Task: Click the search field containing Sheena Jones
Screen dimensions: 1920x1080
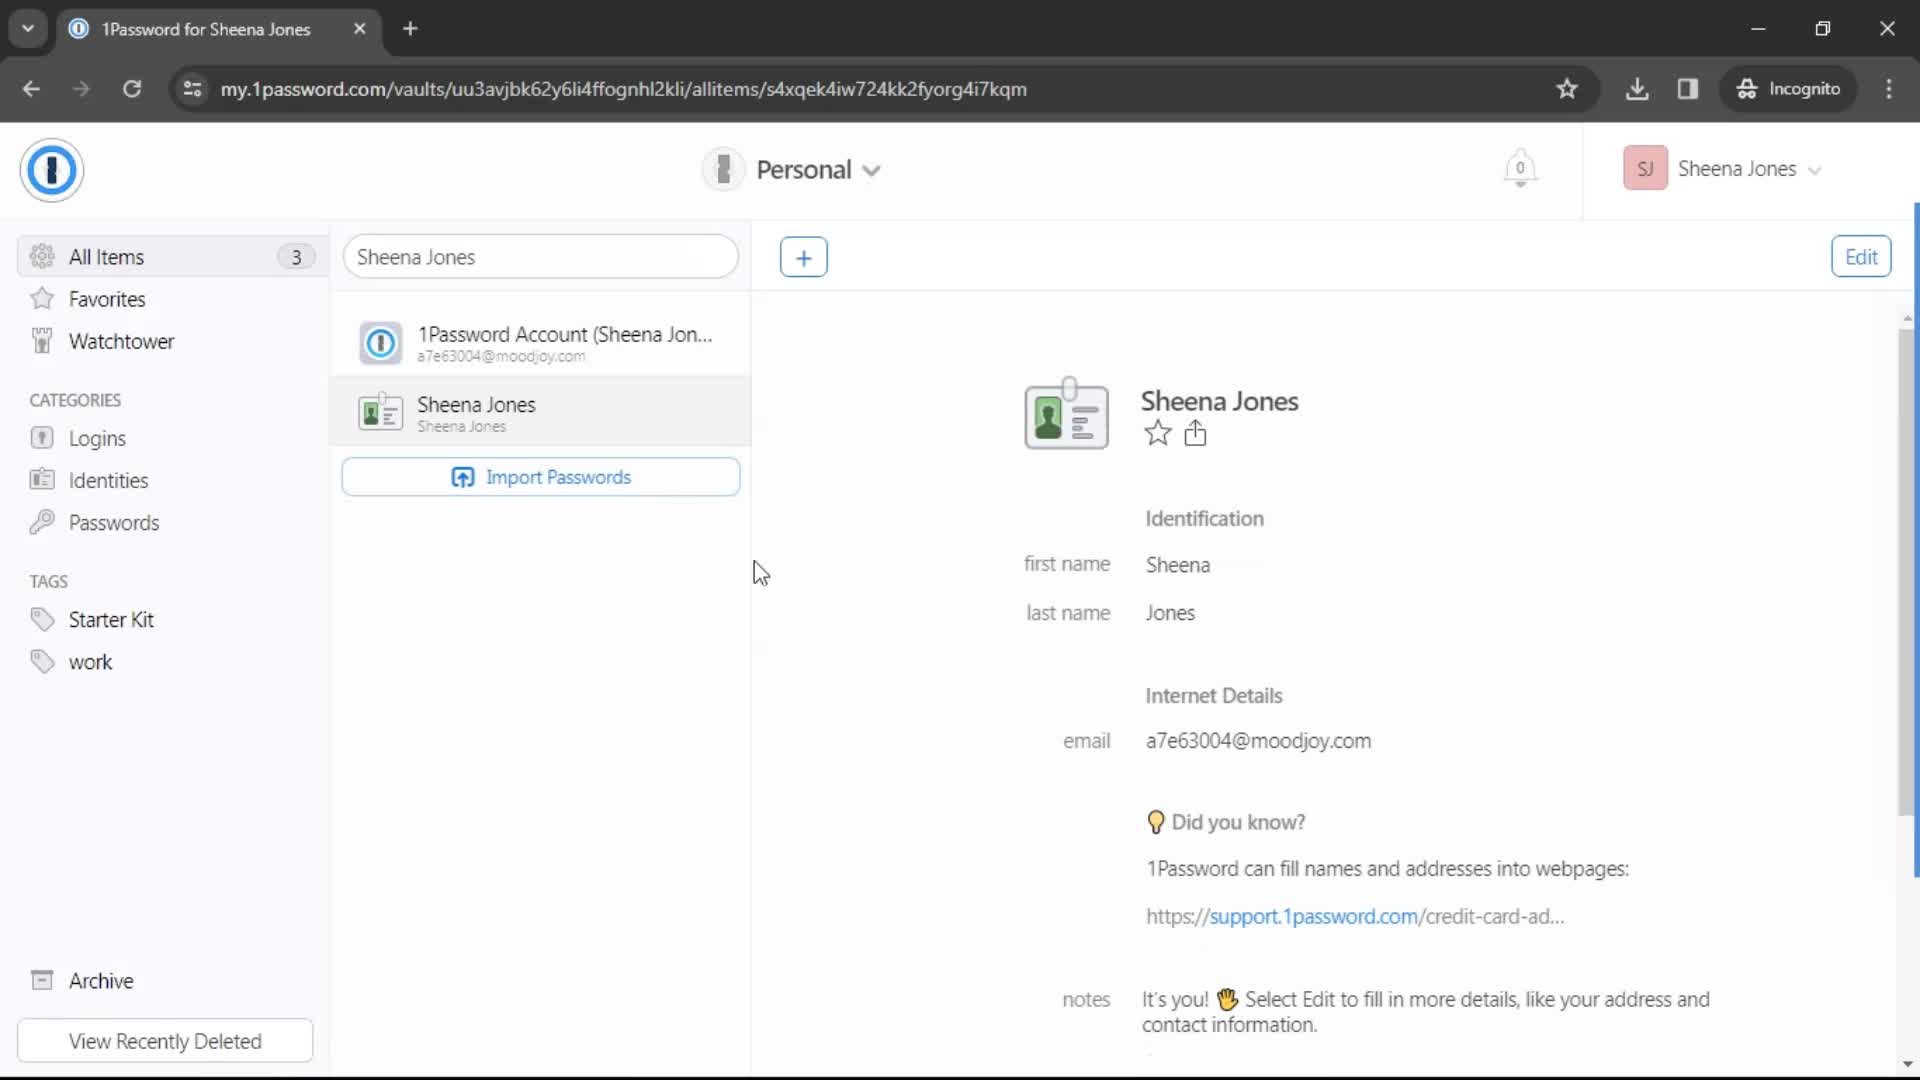Action: [541, 257]
